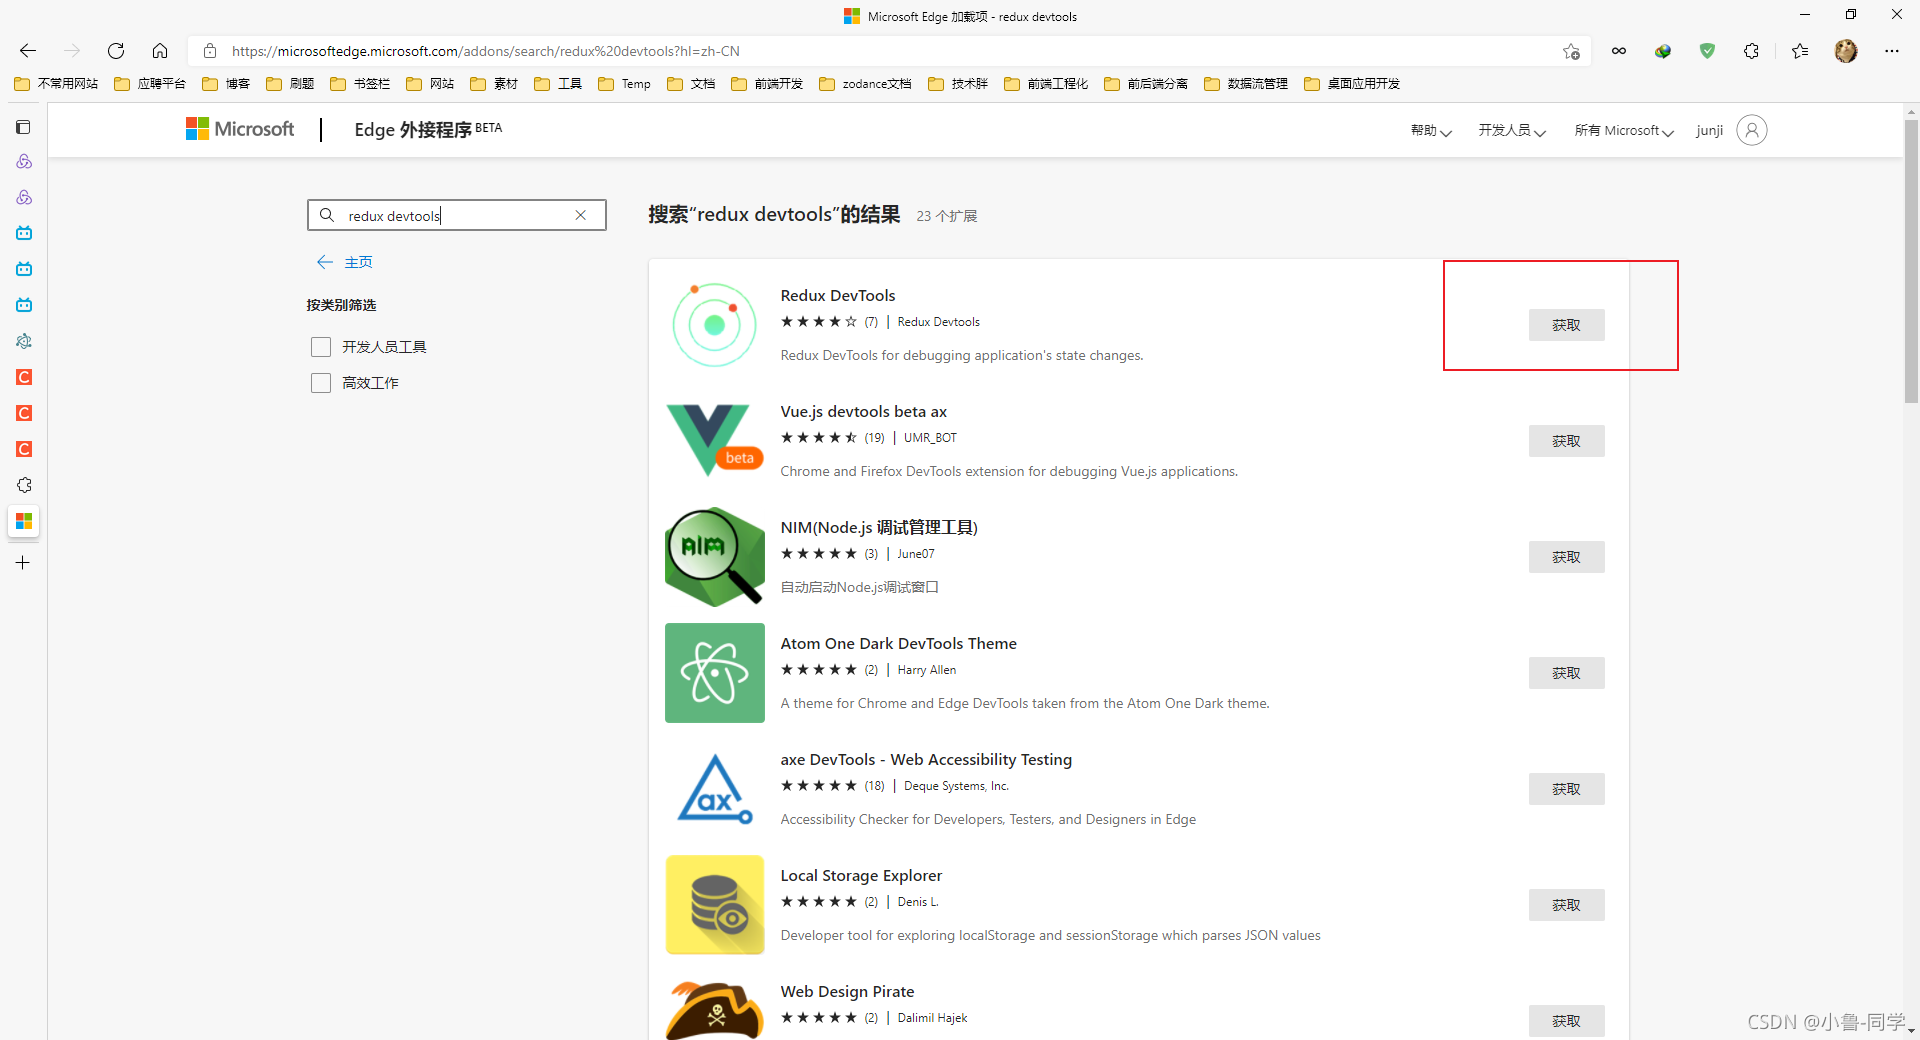Check the 高效工作 filter checkbox

click(321, 383)
